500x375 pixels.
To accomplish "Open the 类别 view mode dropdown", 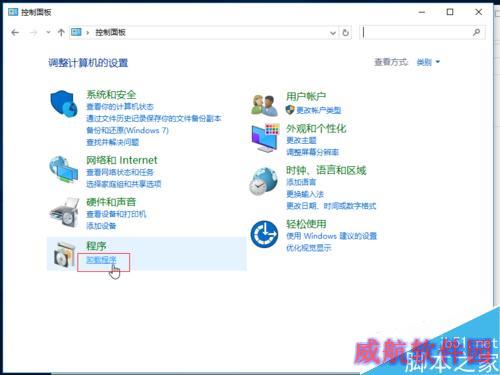I will (428, 62).
